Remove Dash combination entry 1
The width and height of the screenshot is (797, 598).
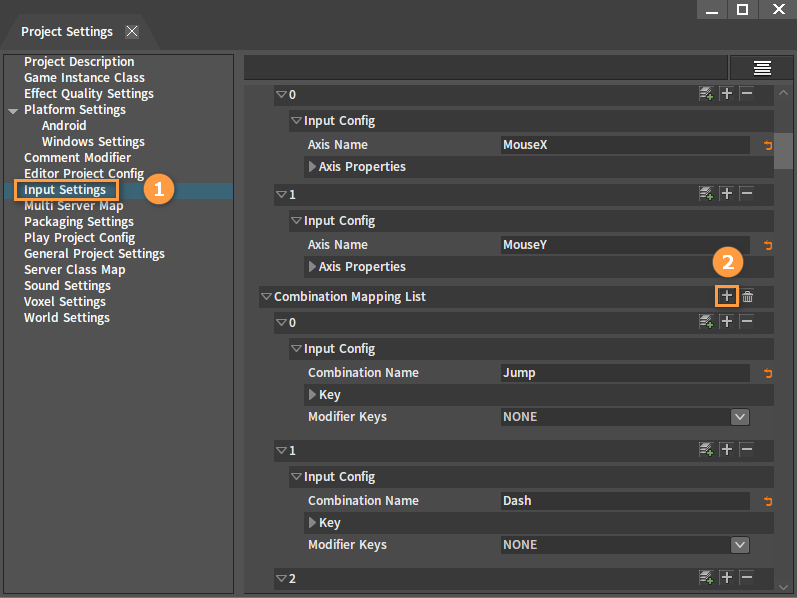pos(747,450)
